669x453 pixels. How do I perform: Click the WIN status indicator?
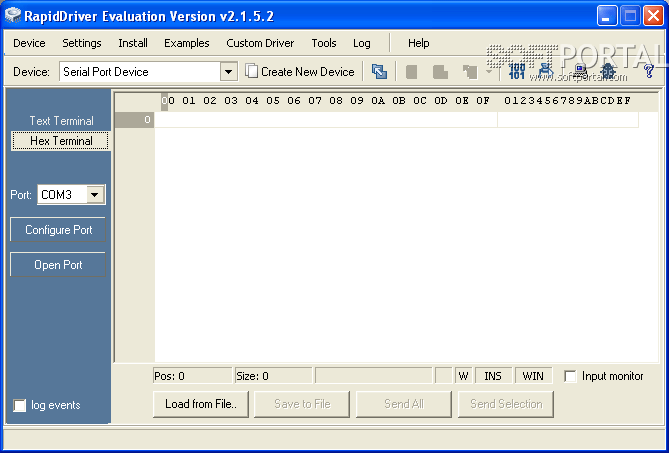pyautogui.click(x=533, y=376)
